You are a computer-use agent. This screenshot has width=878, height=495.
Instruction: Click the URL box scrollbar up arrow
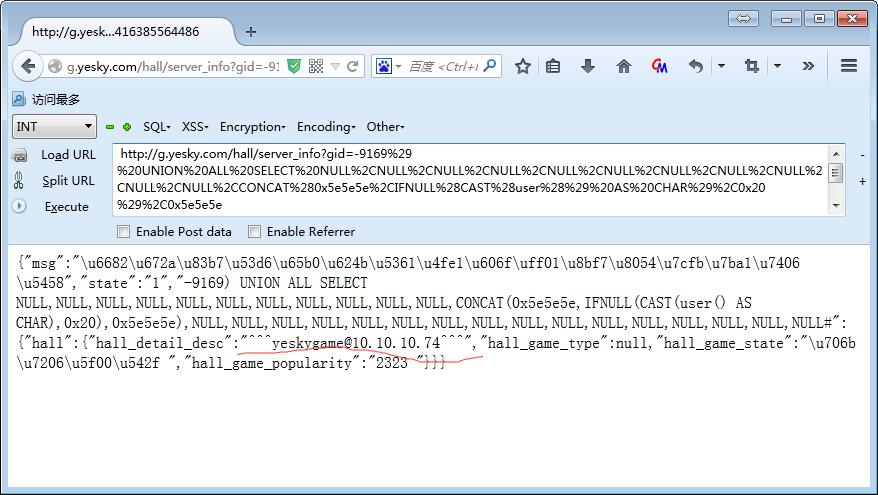click(836, 153)
